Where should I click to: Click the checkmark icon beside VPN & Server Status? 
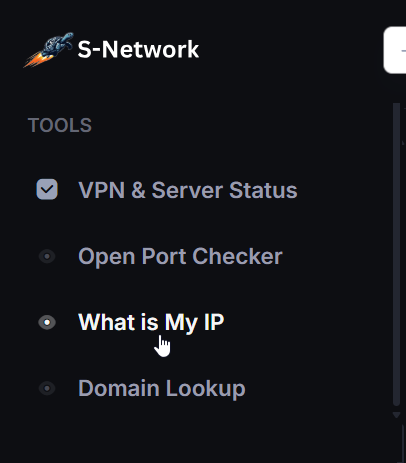[47, 189]
